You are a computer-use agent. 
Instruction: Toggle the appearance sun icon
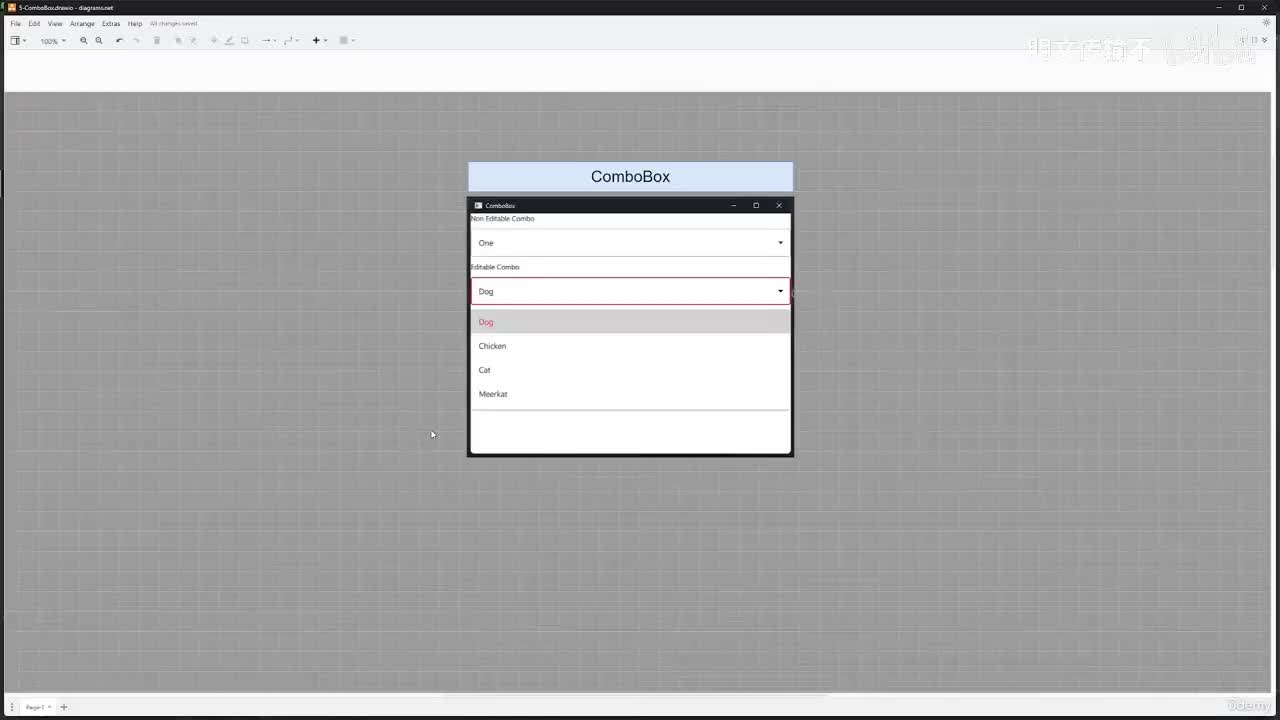tap(1267, 23)
